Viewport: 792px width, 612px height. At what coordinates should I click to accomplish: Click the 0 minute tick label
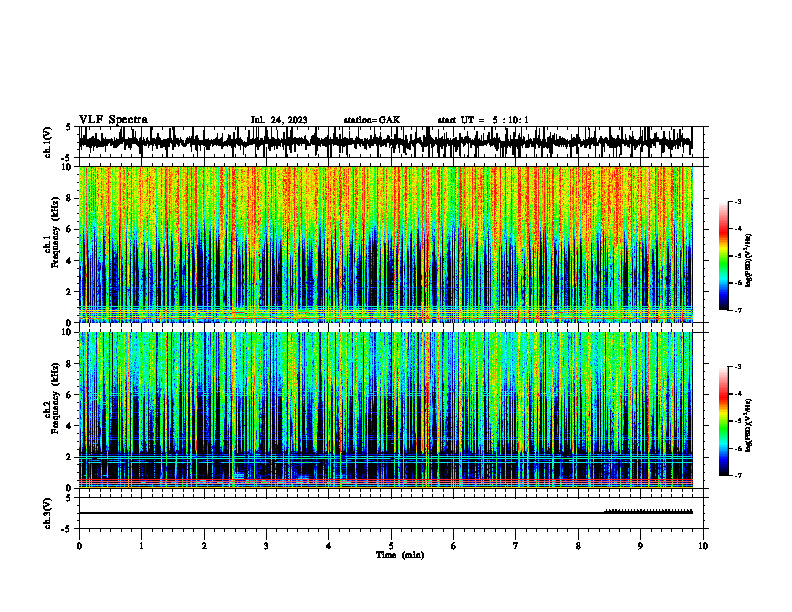(79, 546)
